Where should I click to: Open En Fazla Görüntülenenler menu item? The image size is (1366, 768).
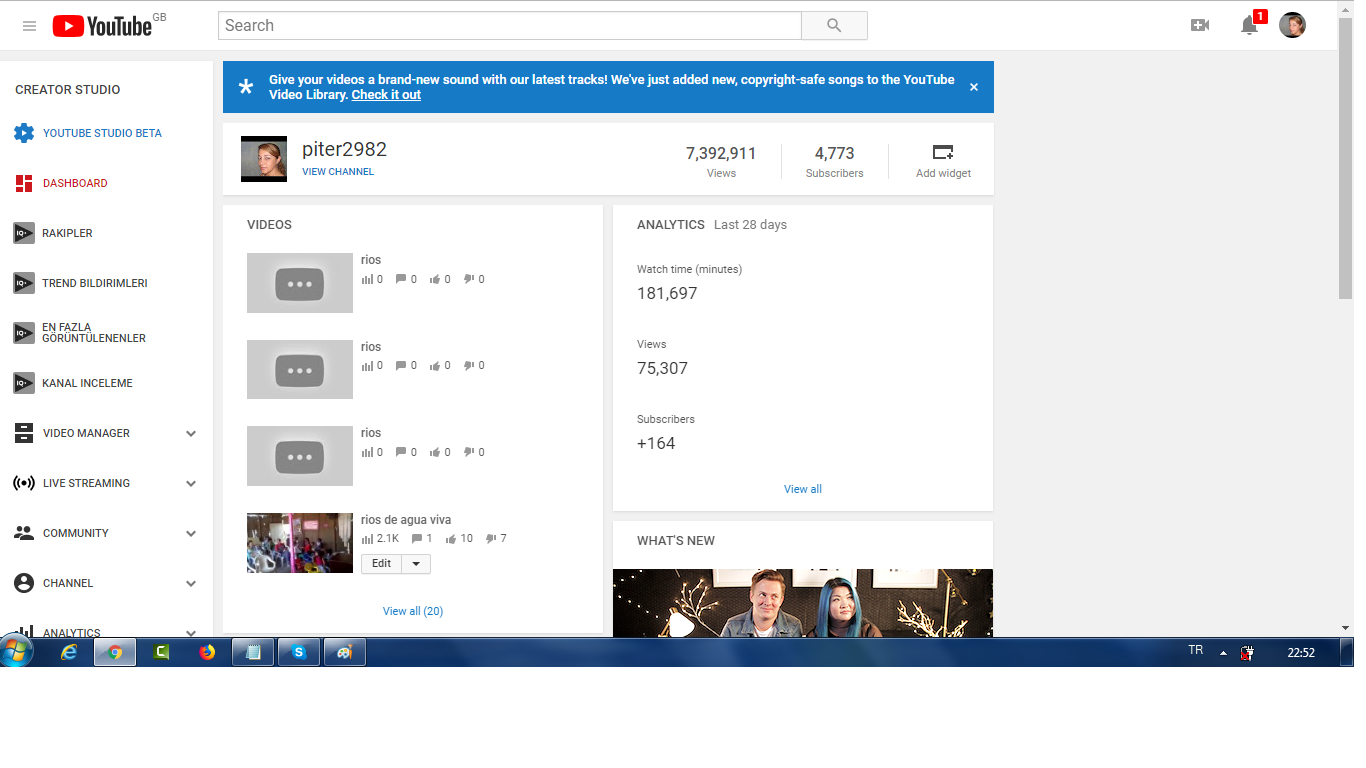pyautogui.click(x=94, y=333)
